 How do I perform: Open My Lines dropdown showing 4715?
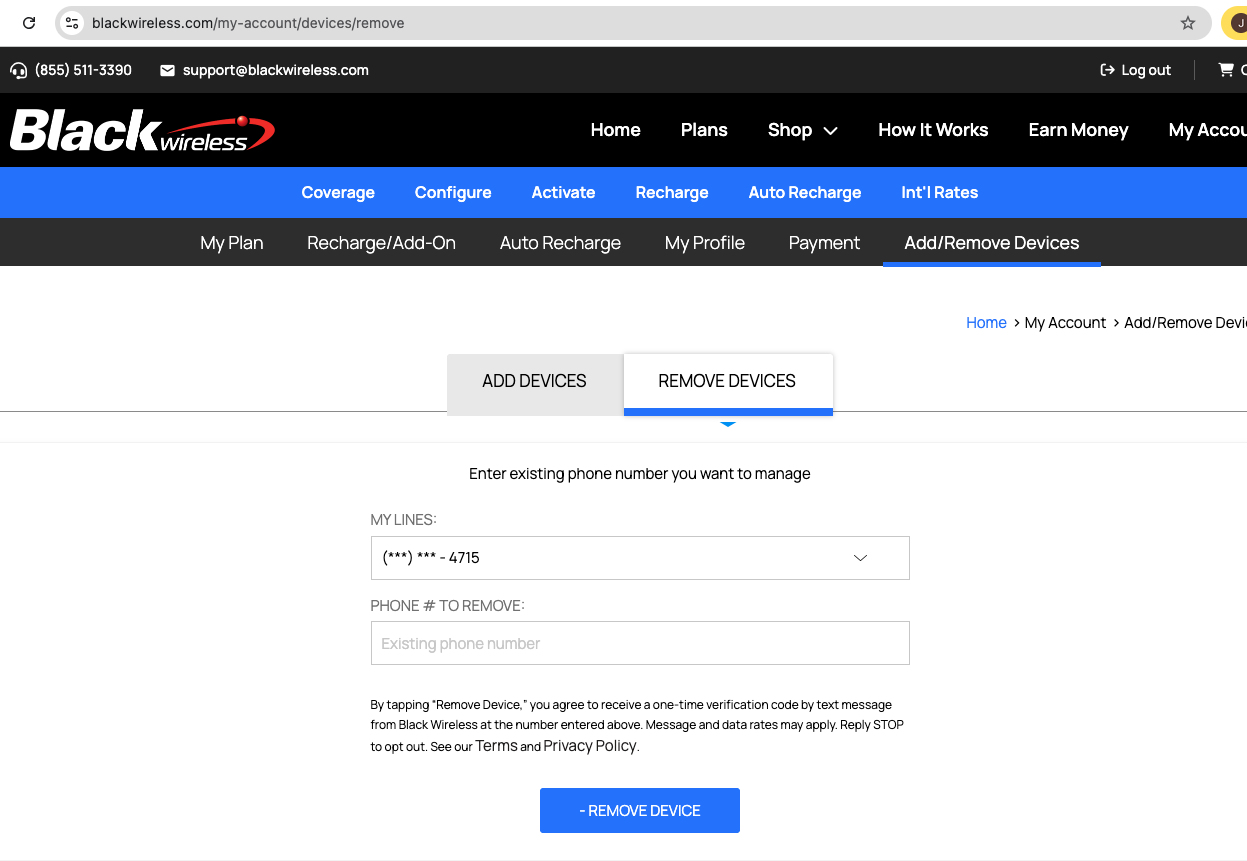[640, 558]
